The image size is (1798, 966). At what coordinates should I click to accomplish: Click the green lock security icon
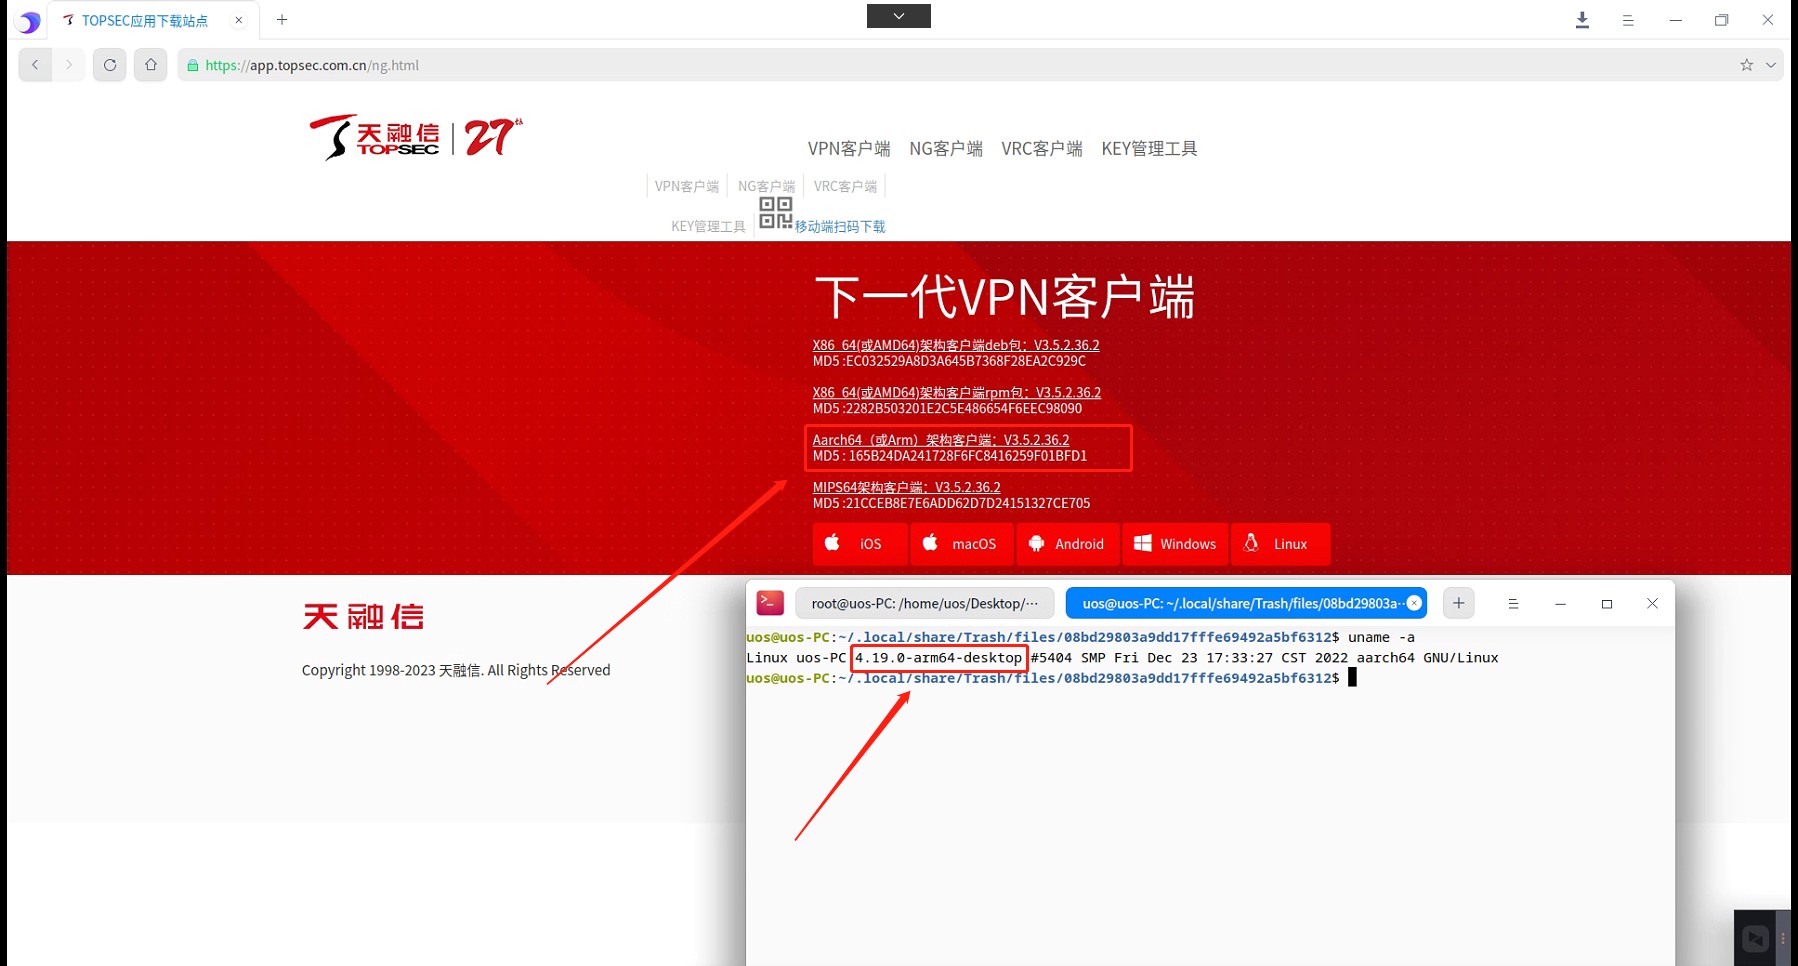coord(193,65)
